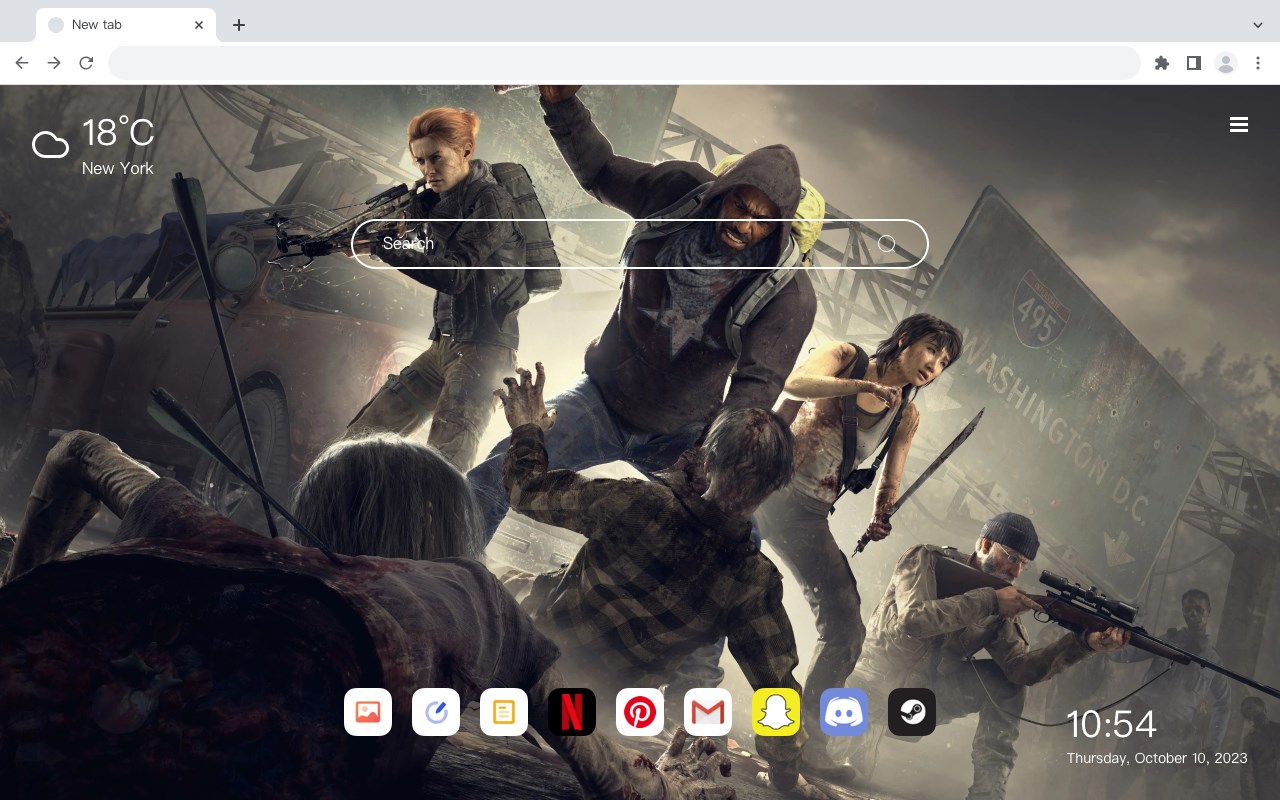Launch the Pinterest shortcut
Image resolution: width=1280 pixels, height=800 pixels.
(x=640, y=712)
